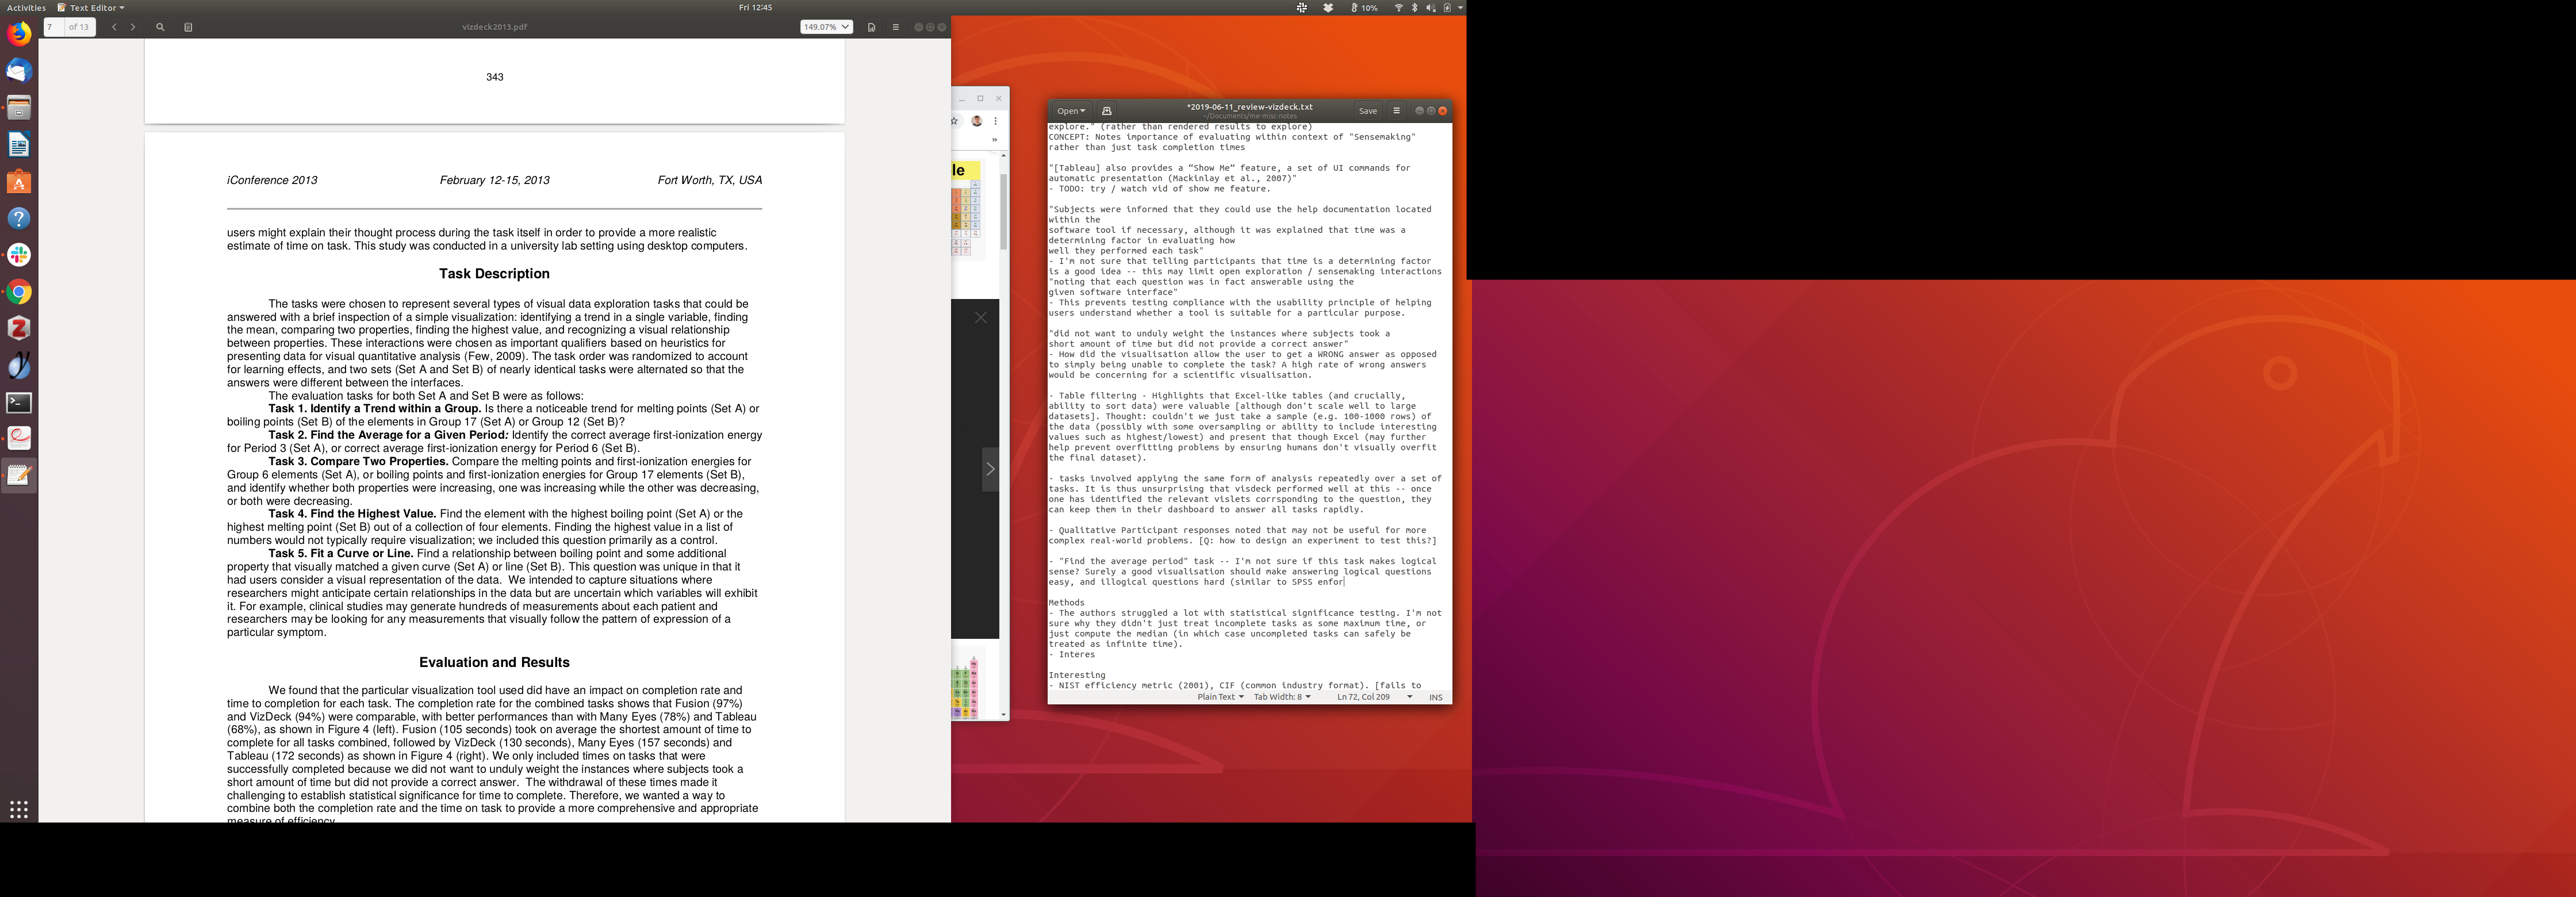Go to next PDF page arrow

pyautogui.click(x=133, y=27)
